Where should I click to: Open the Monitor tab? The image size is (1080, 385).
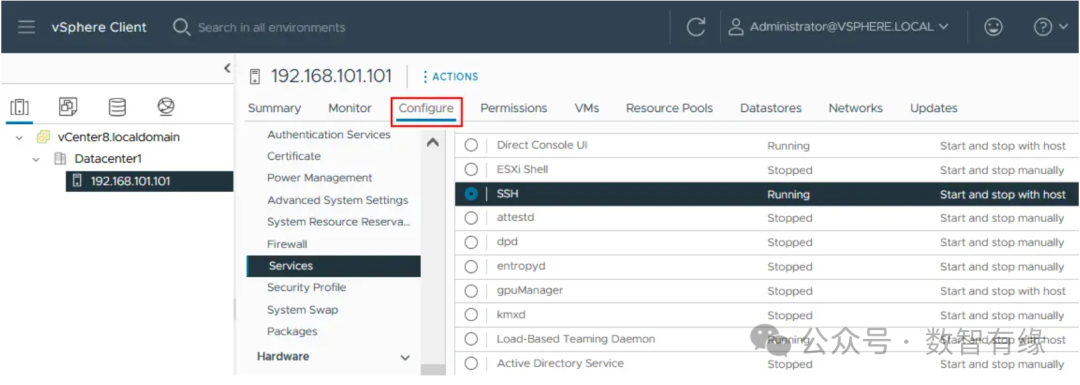point(350,108)
